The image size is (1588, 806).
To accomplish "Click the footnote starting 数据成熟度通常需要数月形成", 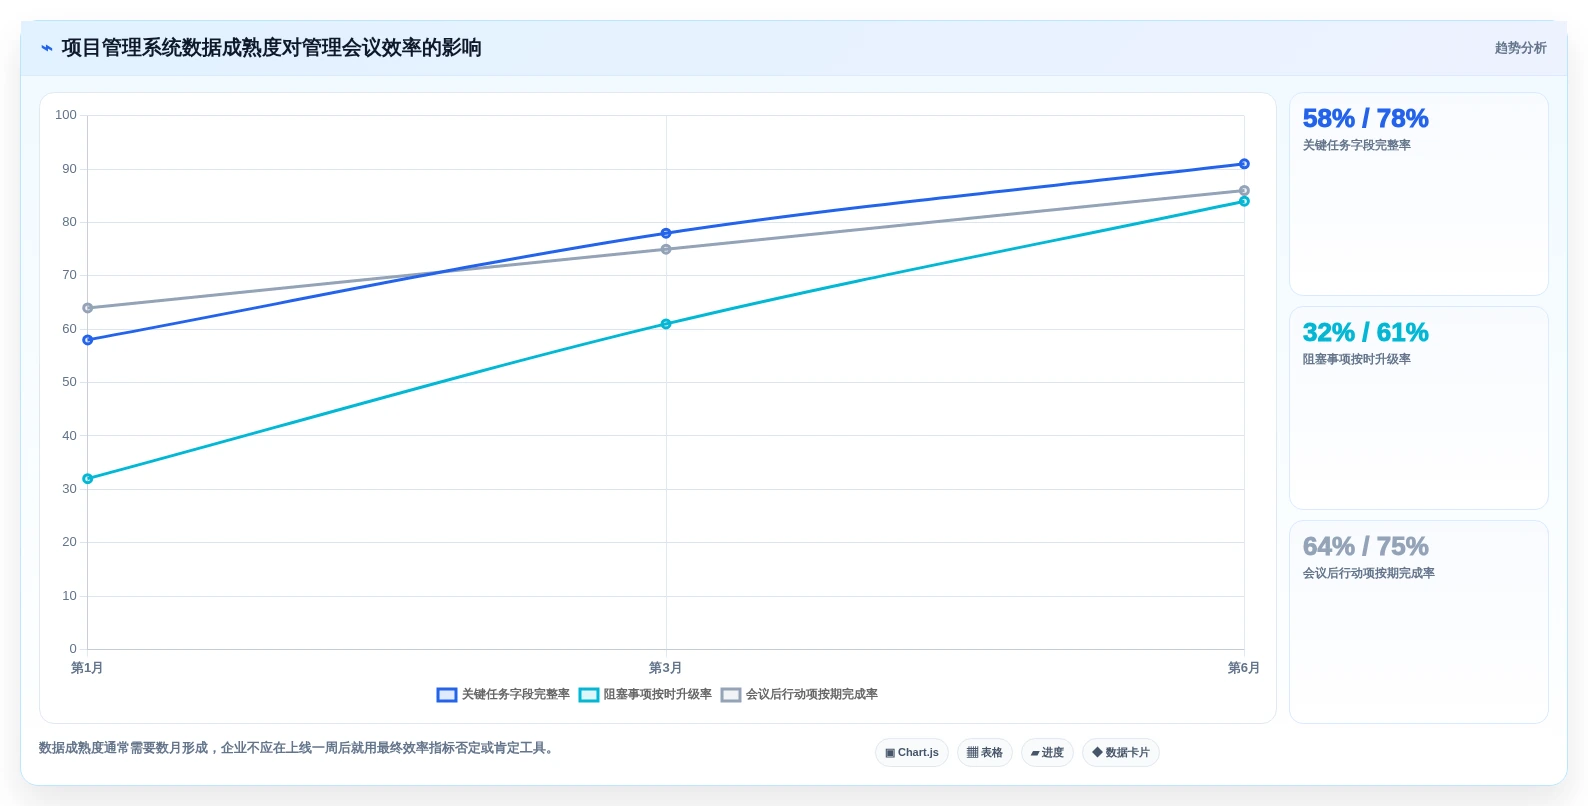I will [299, 748].
